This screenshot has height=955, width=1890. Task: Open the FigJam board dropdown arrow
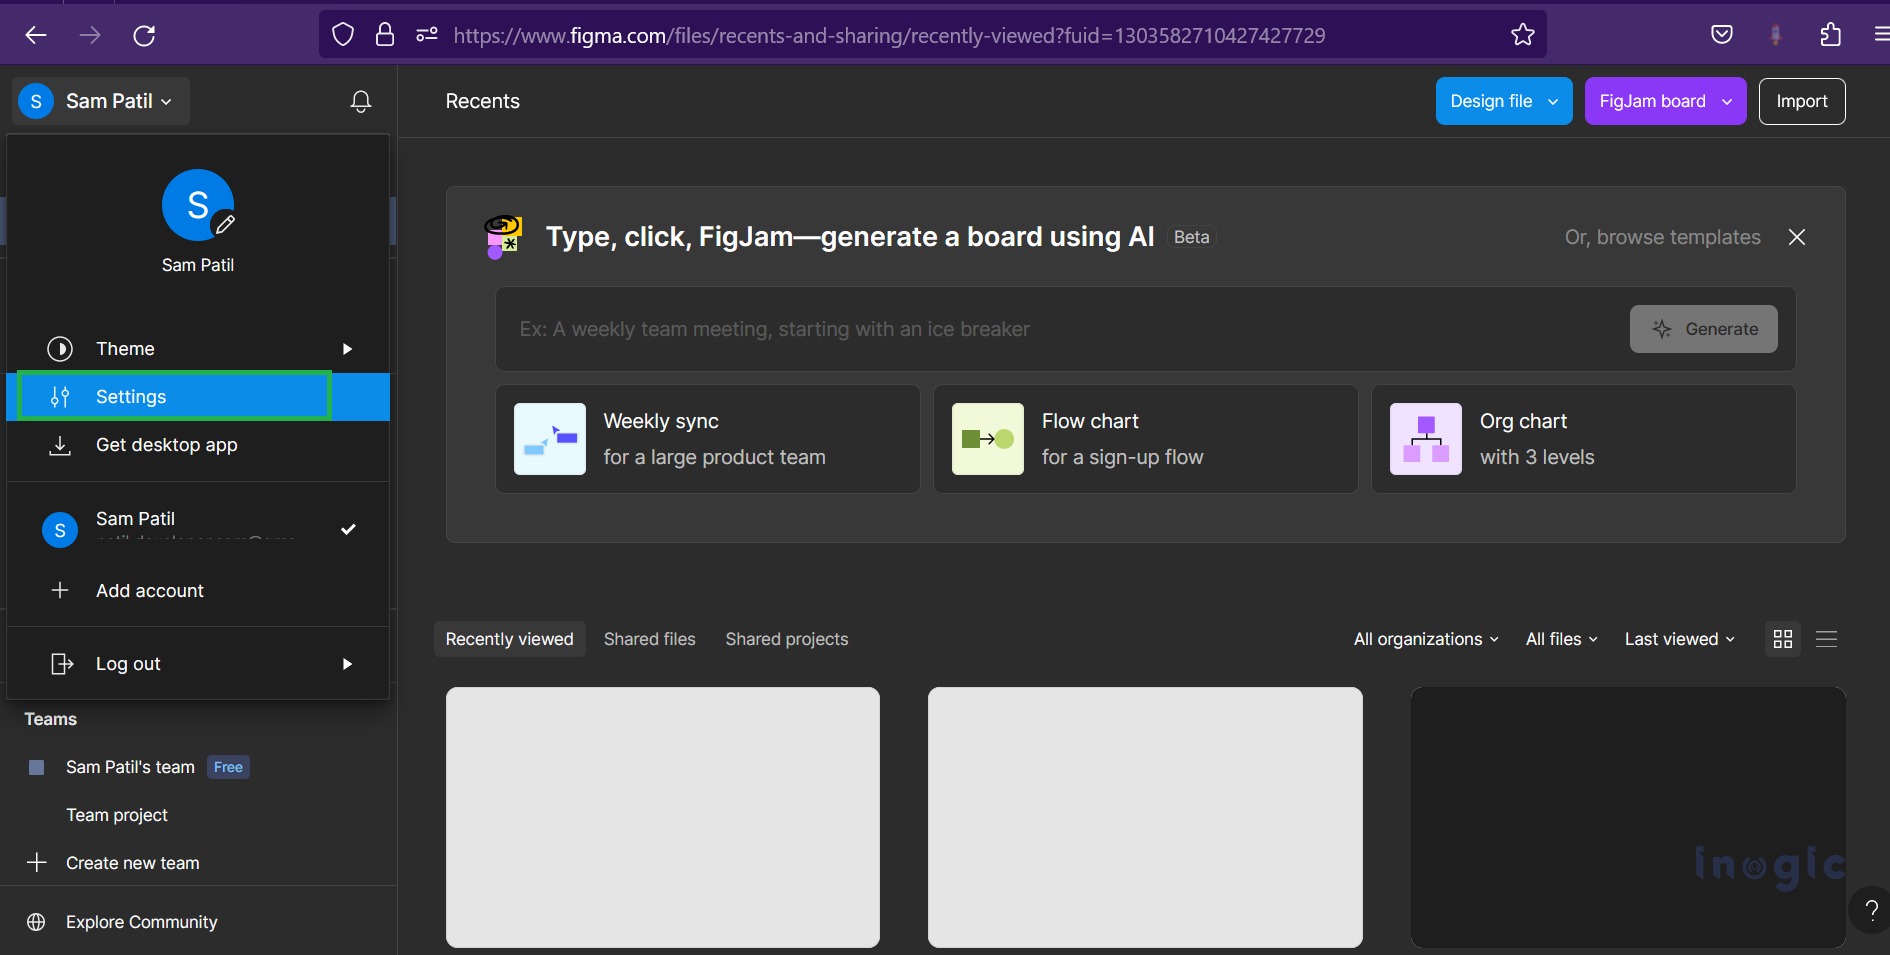1727,101
